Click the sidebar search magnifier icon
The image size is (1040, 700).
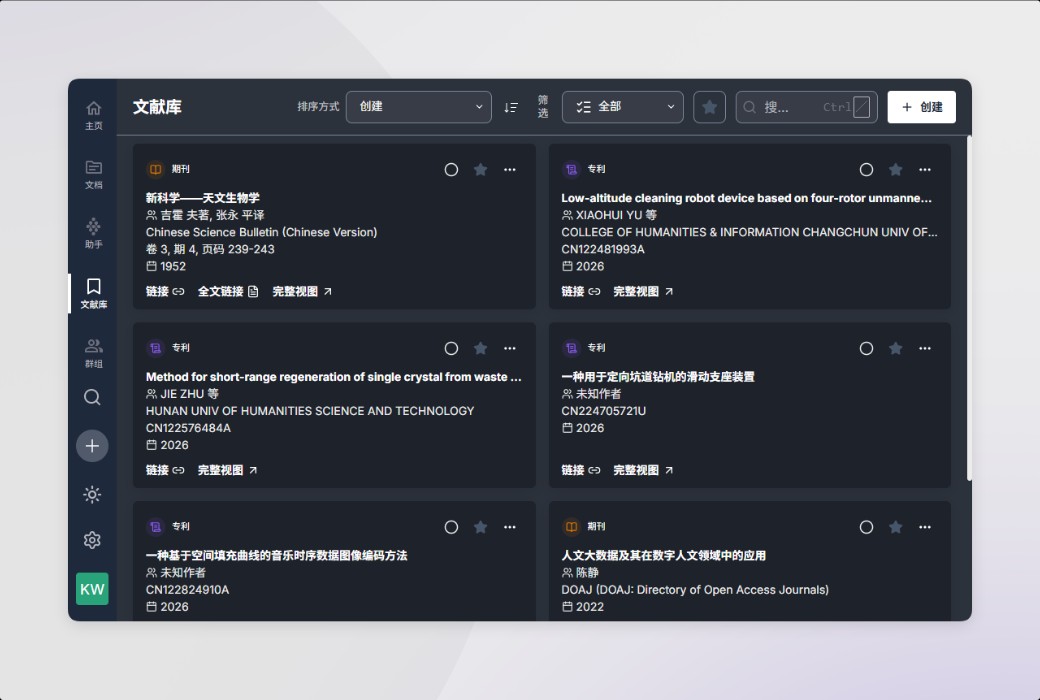point(92,397)
